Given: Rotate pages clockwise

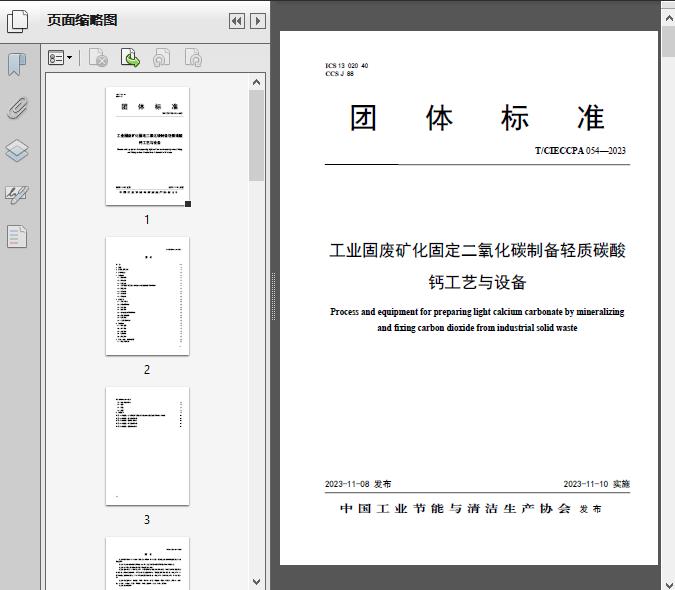Looking at the screenshot, I should (193, 59).
